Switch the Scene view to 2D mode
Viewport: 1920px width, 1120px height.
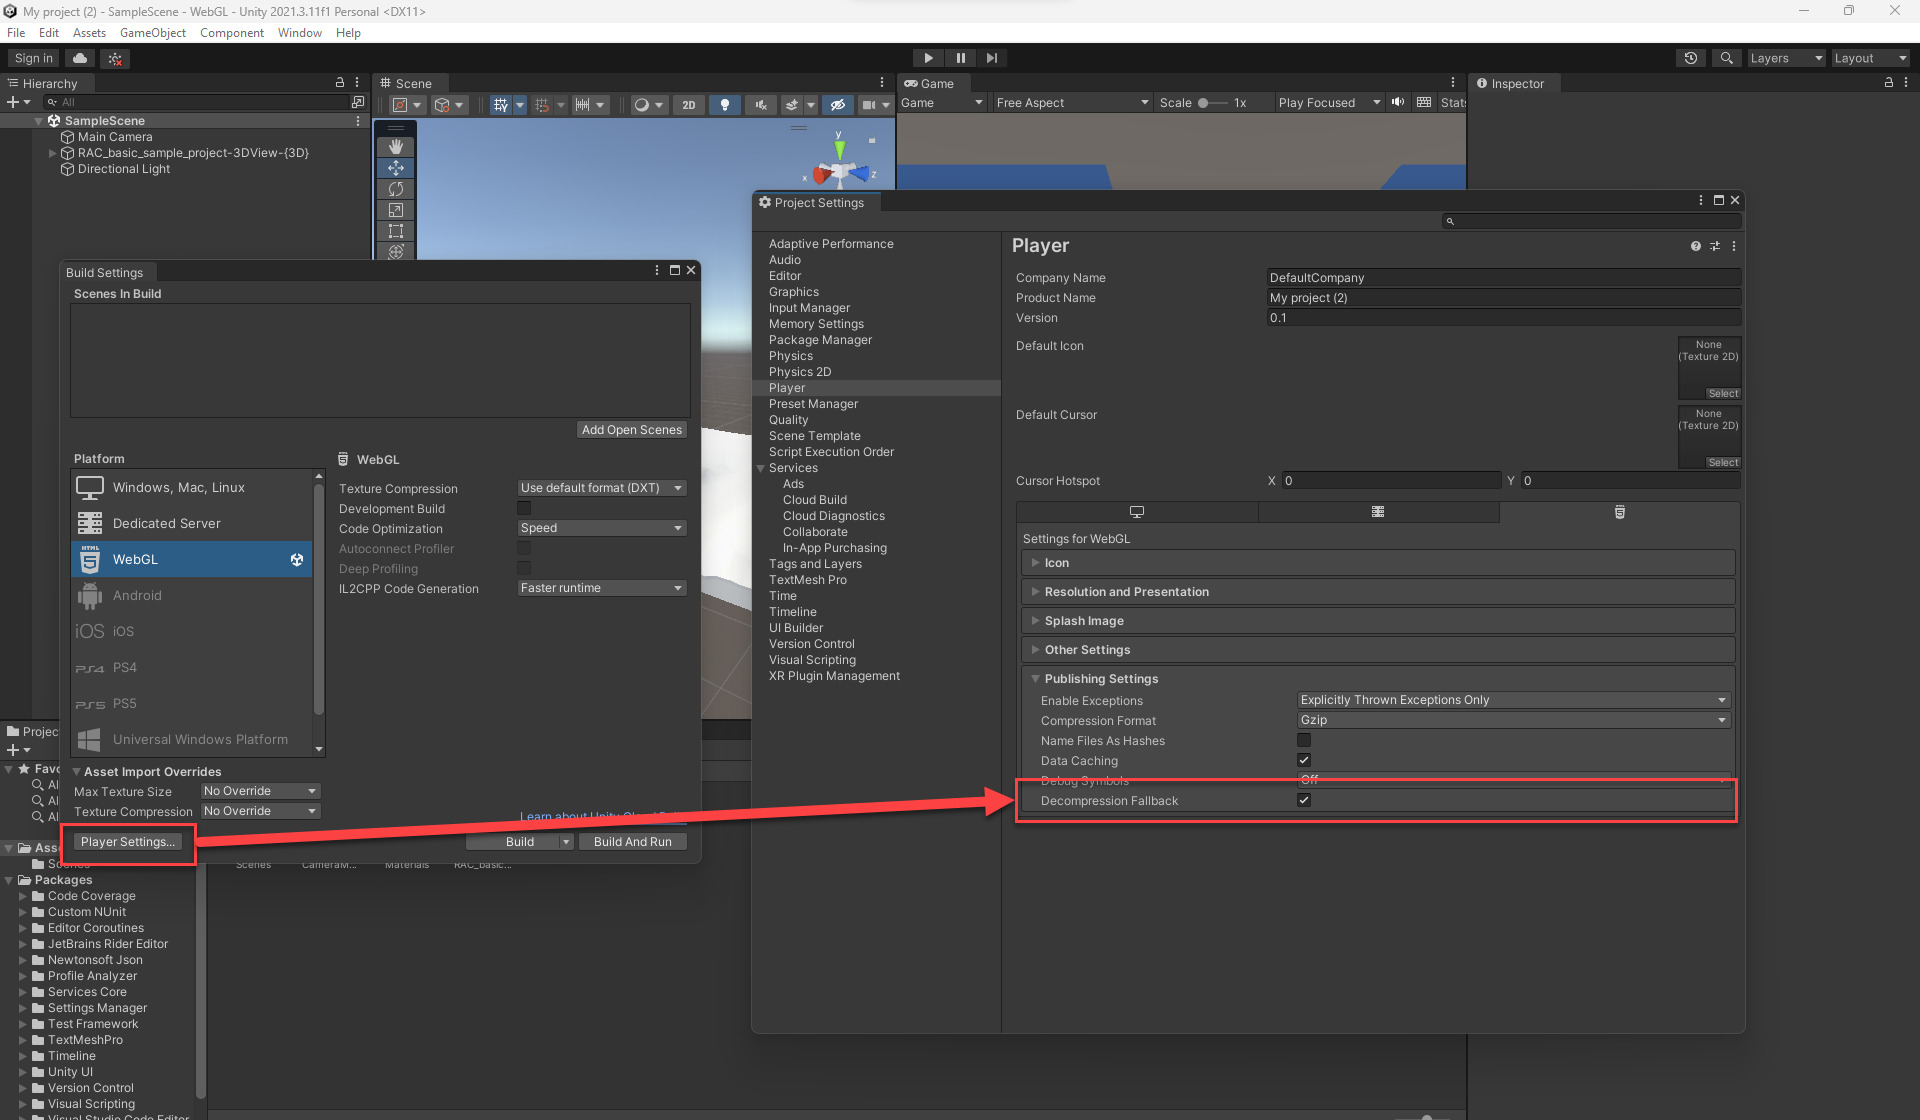(688, 104)
